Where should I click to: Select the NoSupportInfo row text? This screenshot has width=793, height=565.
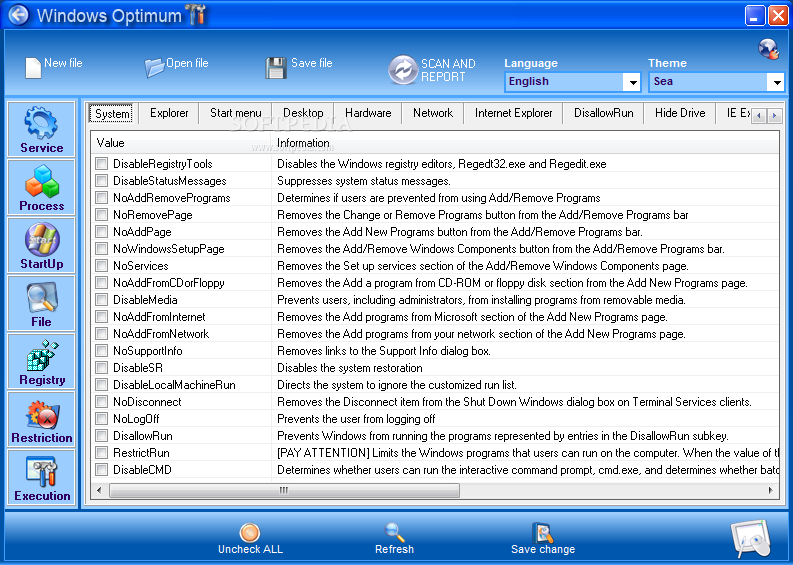pyautogui.click(x=147, y=351)
